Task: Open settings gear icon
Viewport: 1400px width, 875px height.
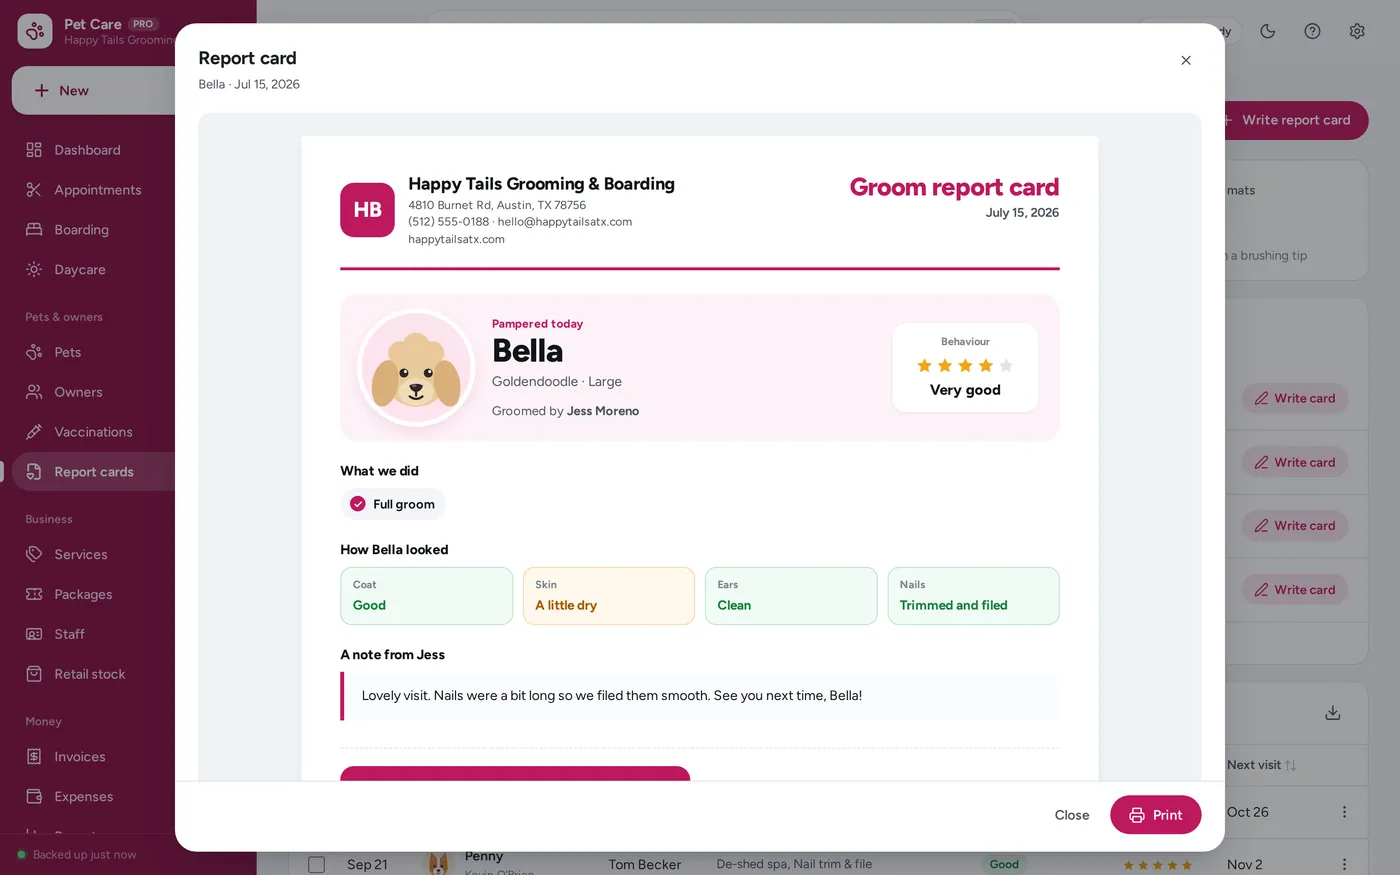Action: 1357,31
